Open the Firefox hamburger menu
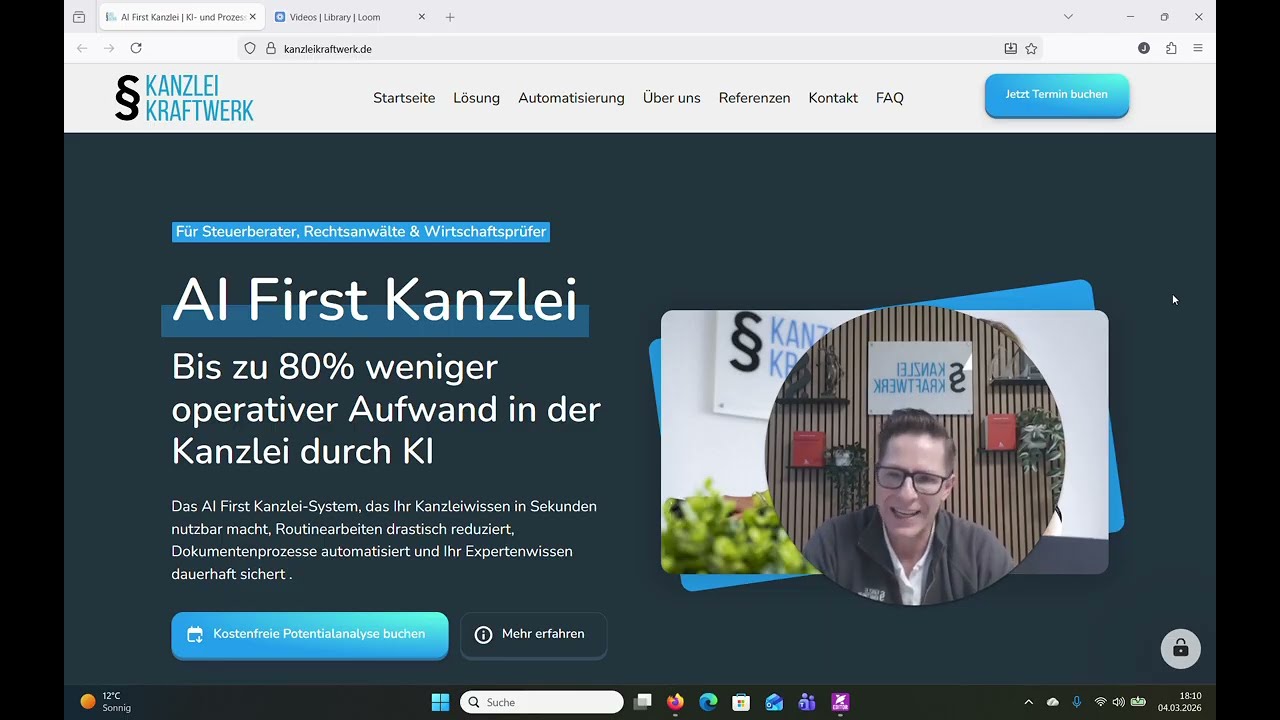This screenshot has height=720, width=1280. [x=1198, y=48]
